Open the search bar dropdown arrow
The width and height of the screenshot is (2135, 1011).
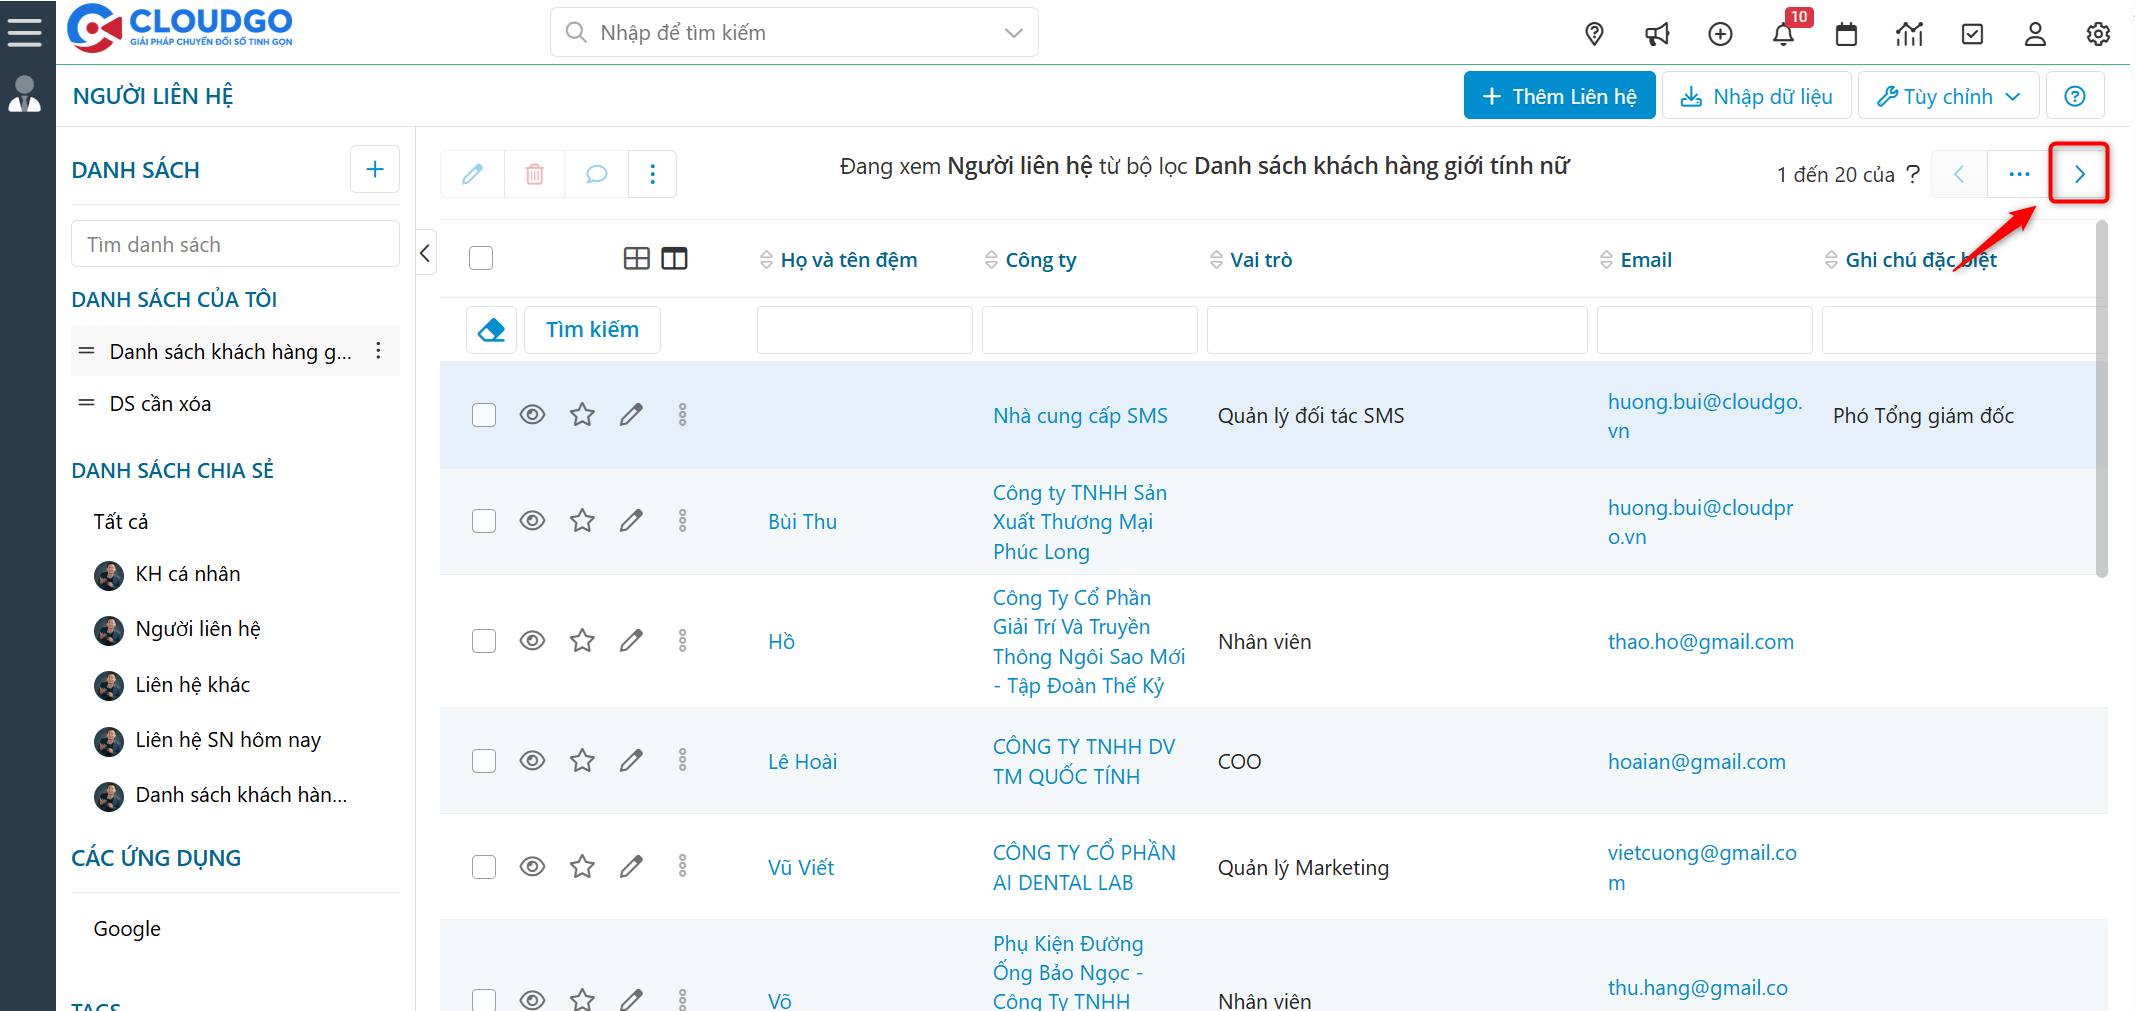click(x=1013, y=33)
